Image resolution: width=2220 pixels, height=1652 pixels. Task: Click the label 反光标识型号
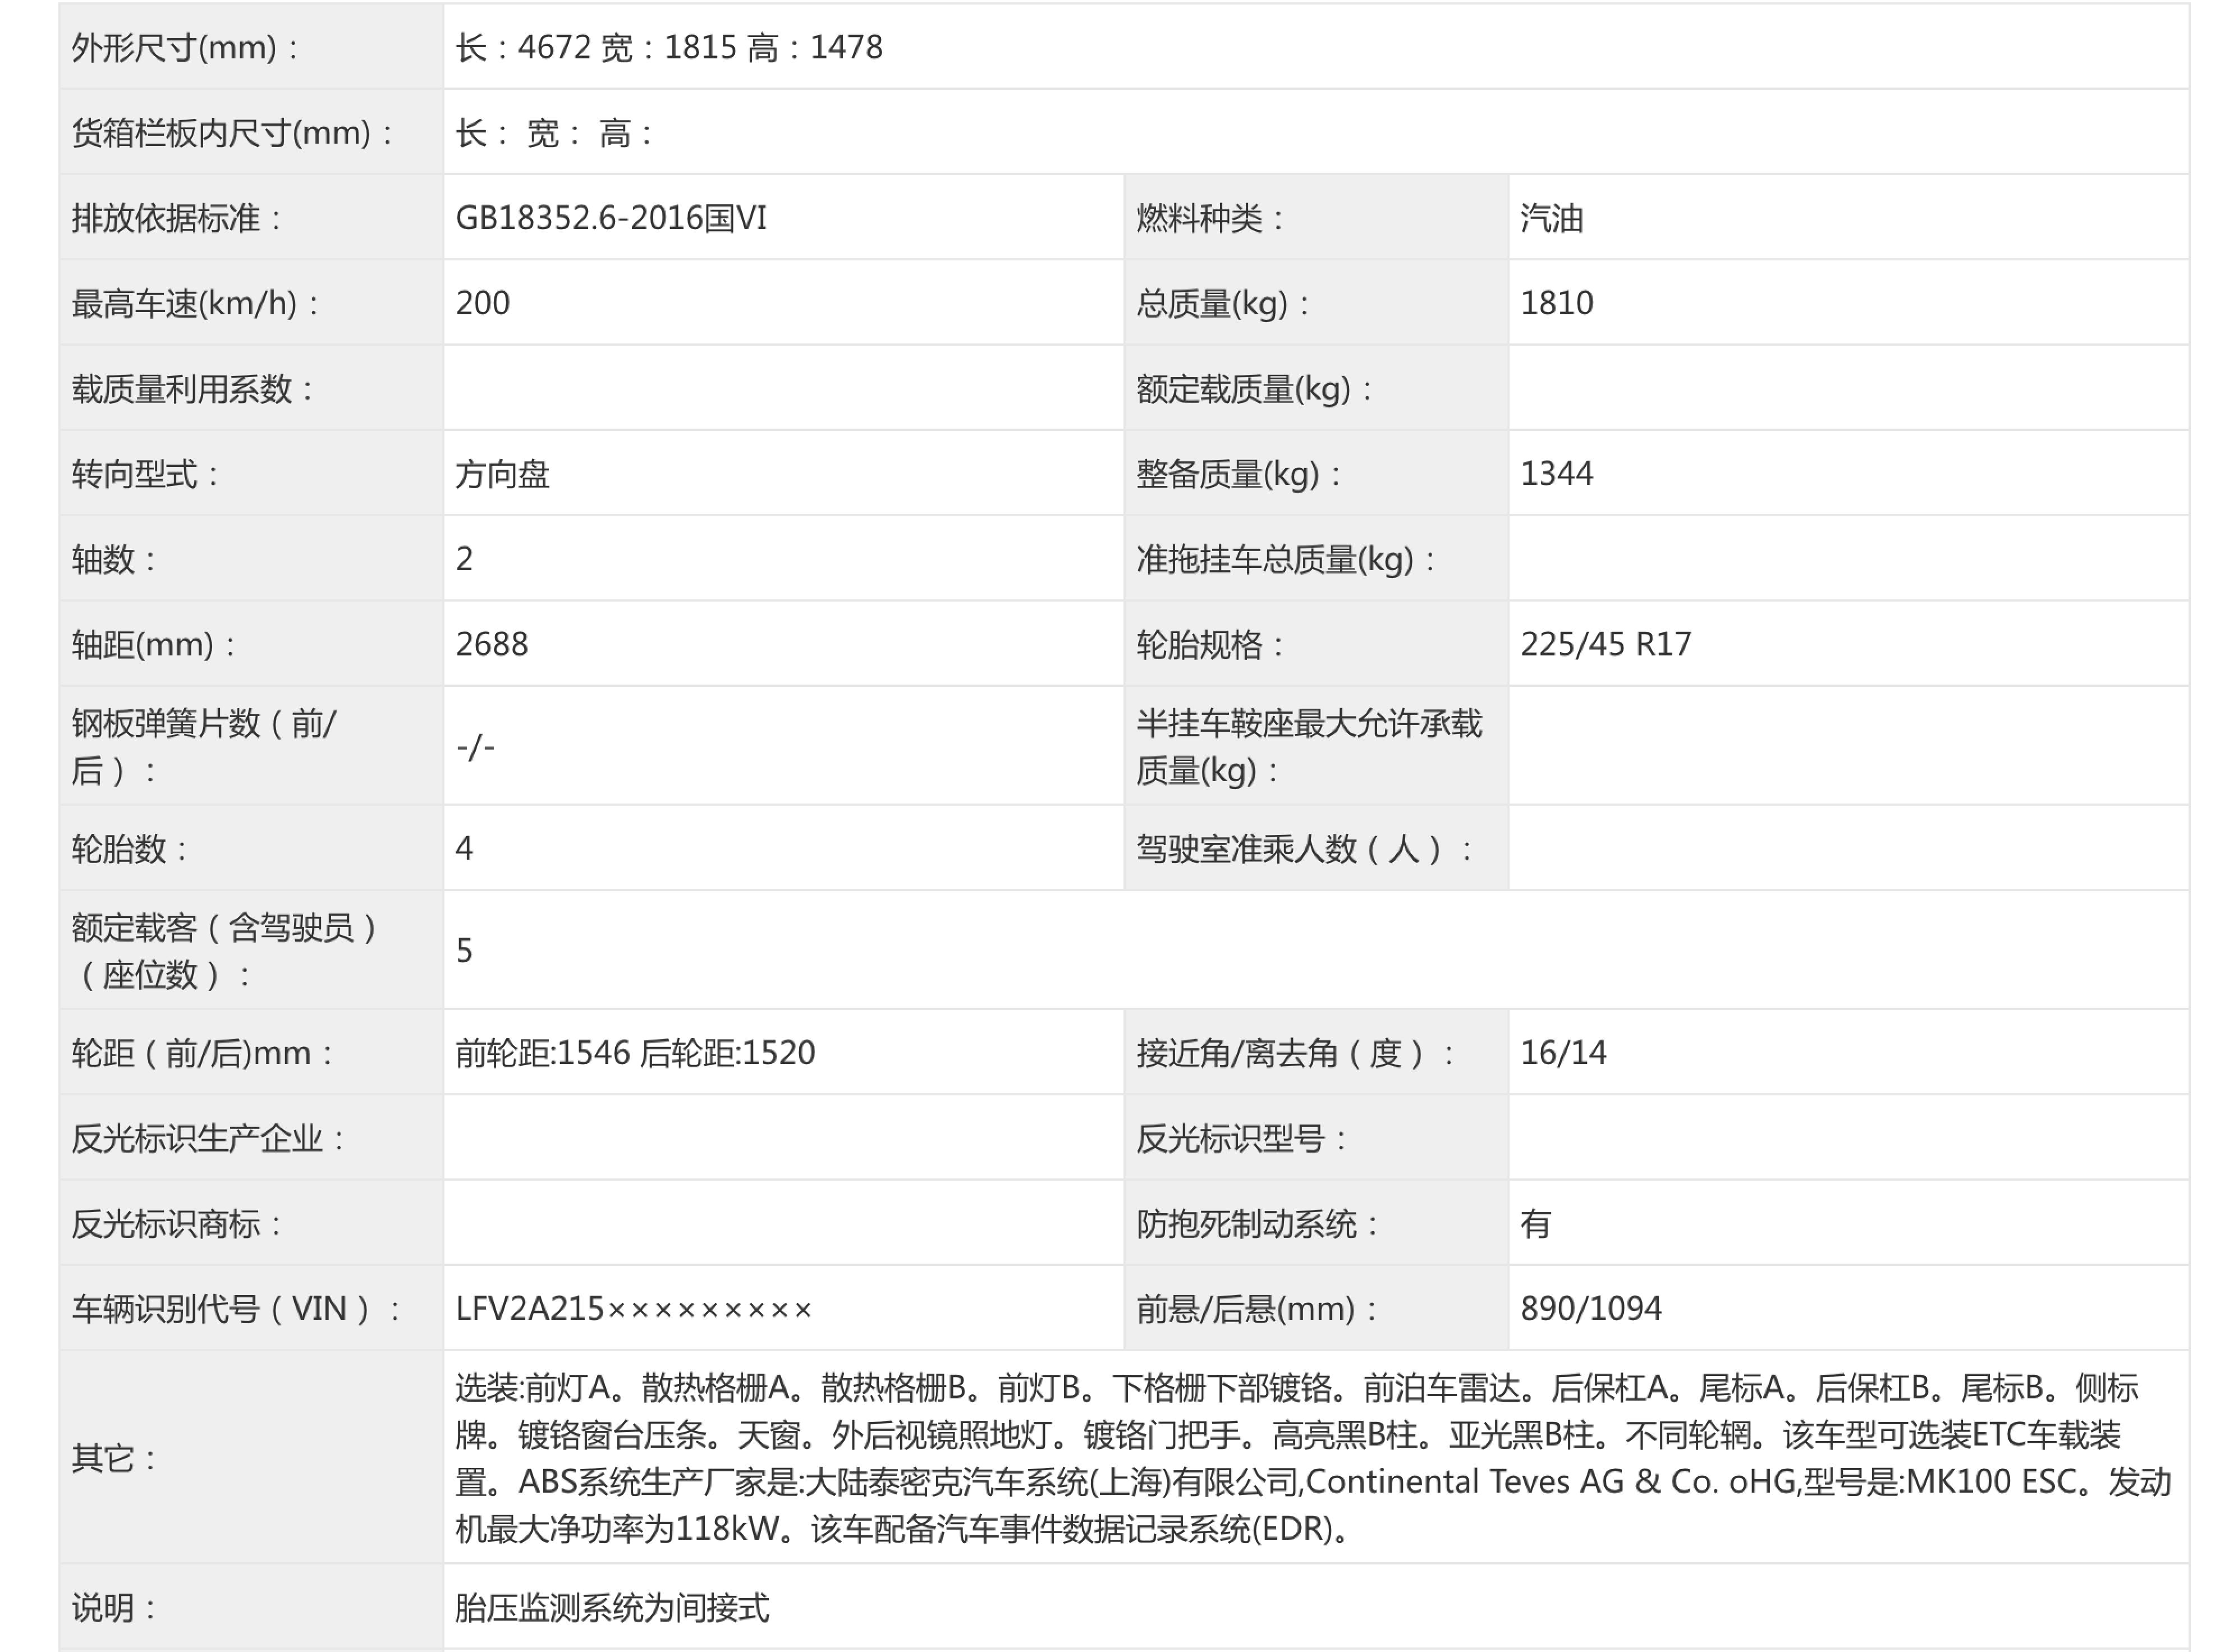[1241, 1138]
